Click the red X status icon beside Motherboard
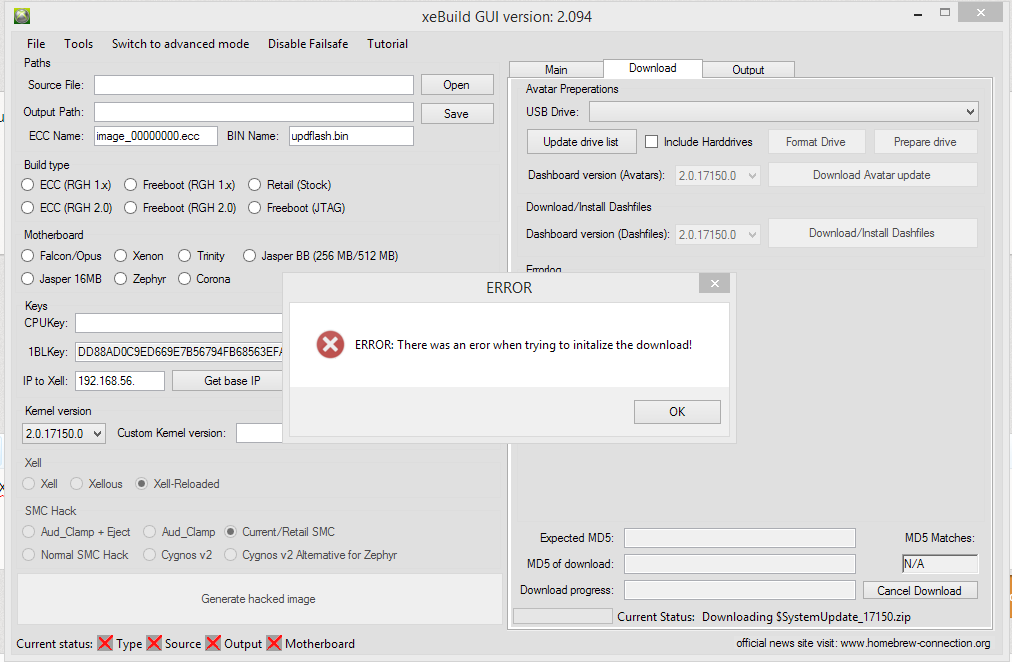The width and height of the screenshot is (1012, 662). (x=274, y=643)
